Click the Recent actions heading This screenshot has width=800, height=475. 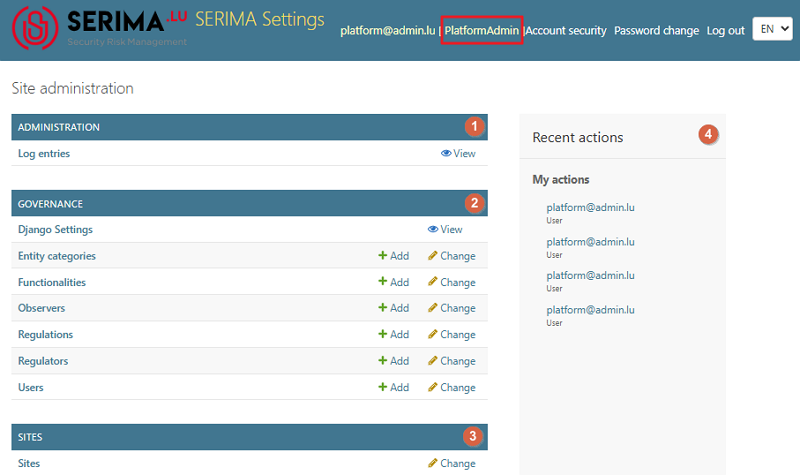[x=578, y=137]
